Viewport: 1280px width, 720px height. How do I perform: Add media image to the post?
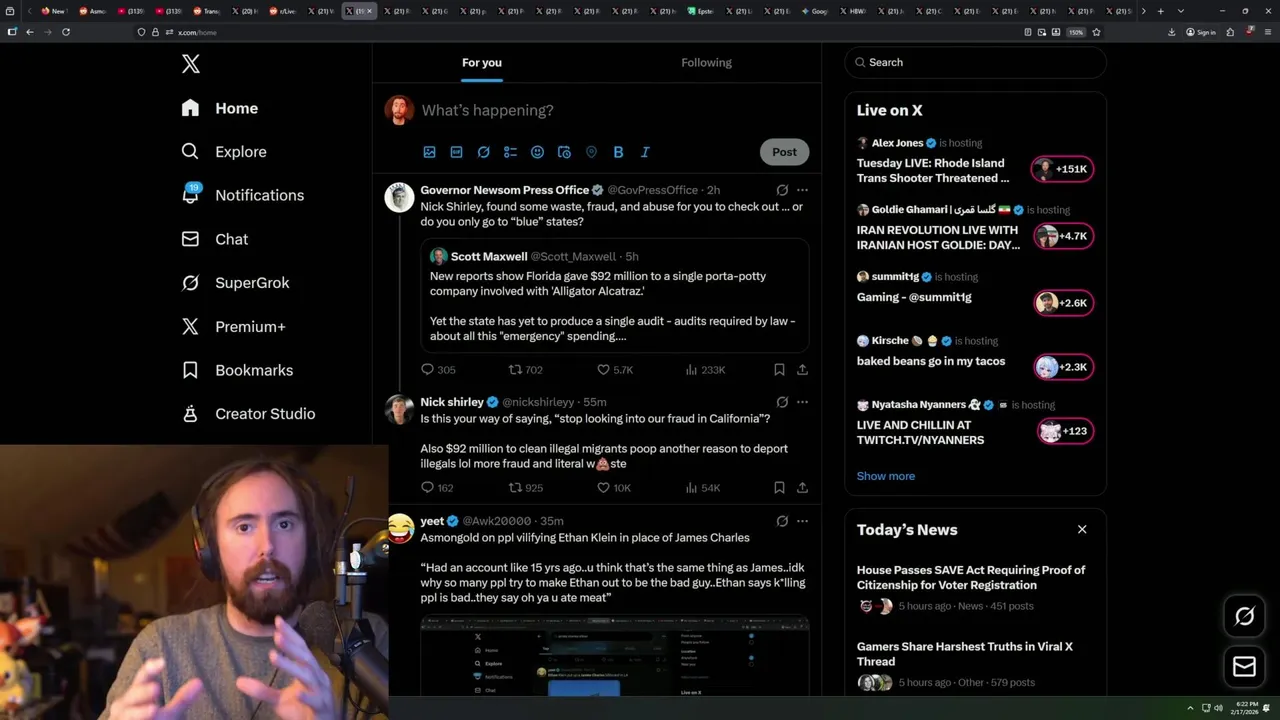(x=429, y=152)
